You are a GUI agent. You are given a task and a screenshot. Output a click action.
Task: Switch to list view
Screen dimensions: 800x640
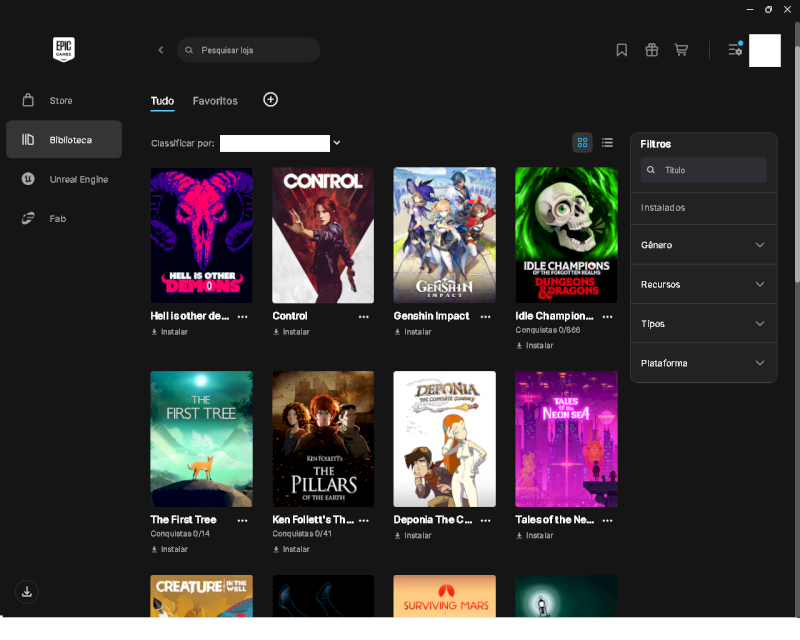(607, 143)
